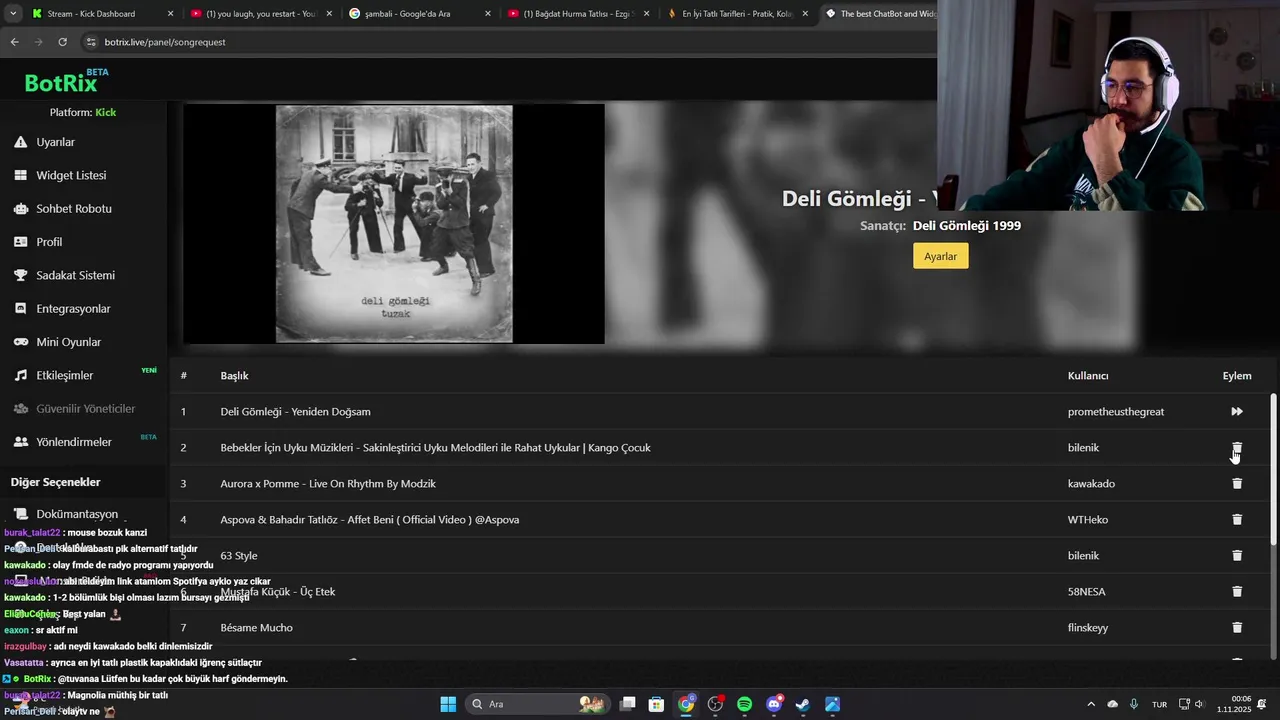
Task: Open Dokümantasyon in the sidebar
Action: coord(77,514)
